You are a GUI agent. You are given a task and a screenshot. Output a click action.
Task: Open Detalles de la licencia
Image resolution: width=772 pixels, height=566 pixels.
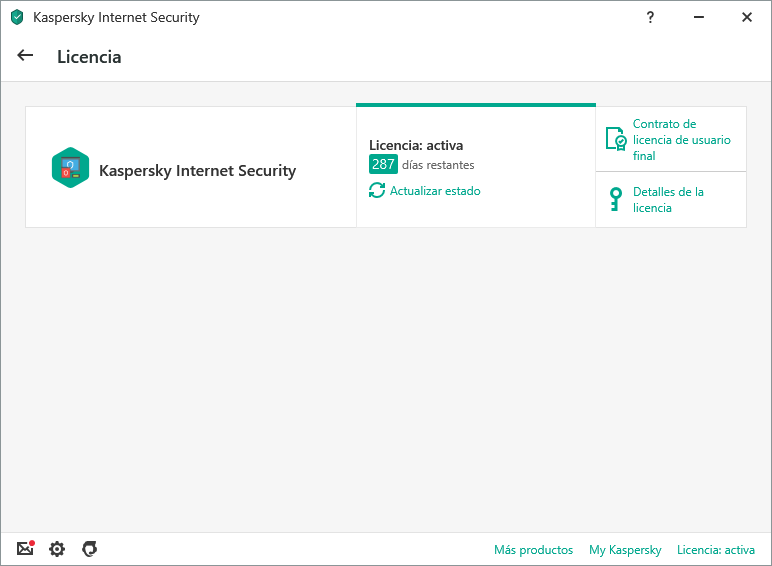coord(668,200)
